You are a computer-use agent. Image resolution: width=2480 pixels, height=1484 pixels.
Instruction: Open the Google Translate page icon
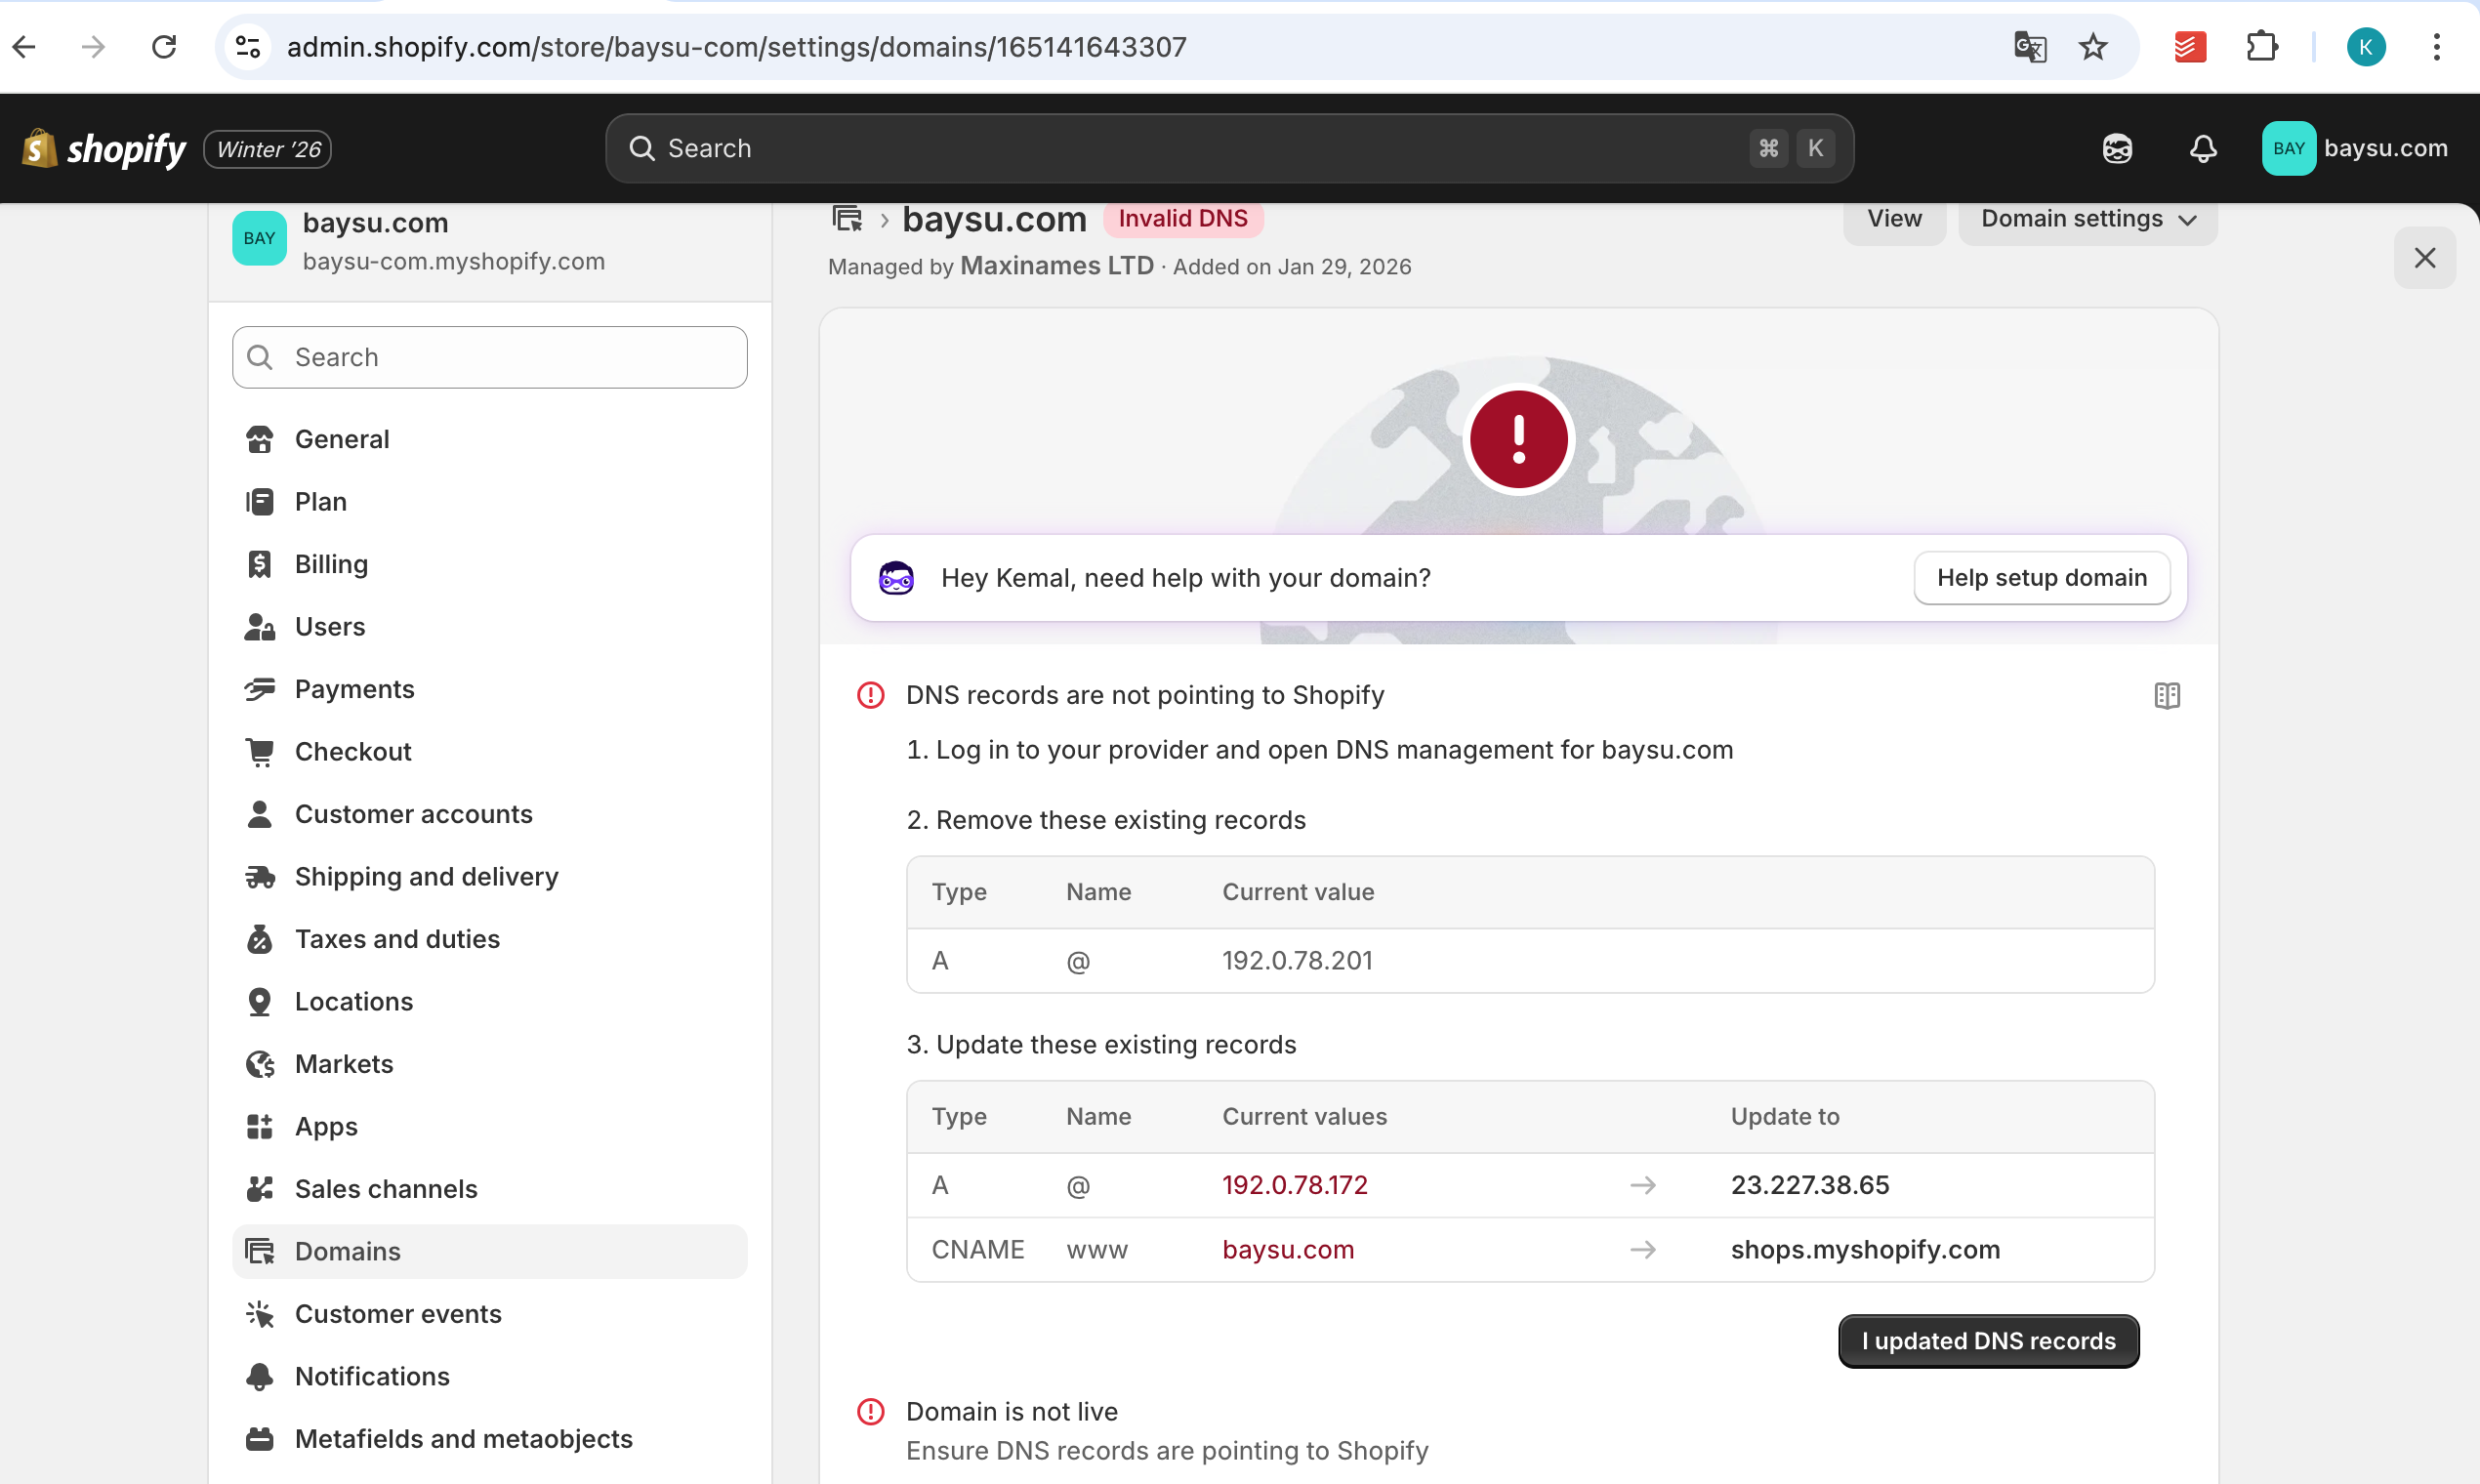click(2029, 47)
